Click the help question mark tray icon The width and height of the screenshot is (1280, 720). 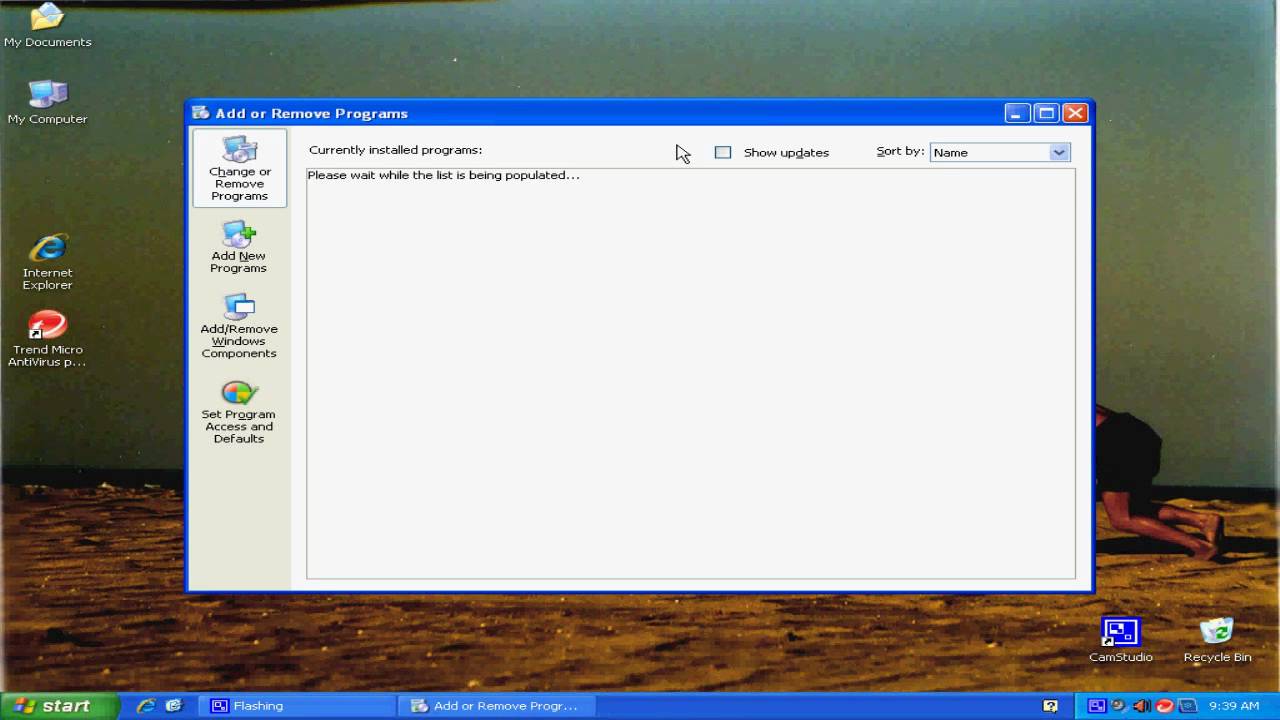tap(1050, 706)
